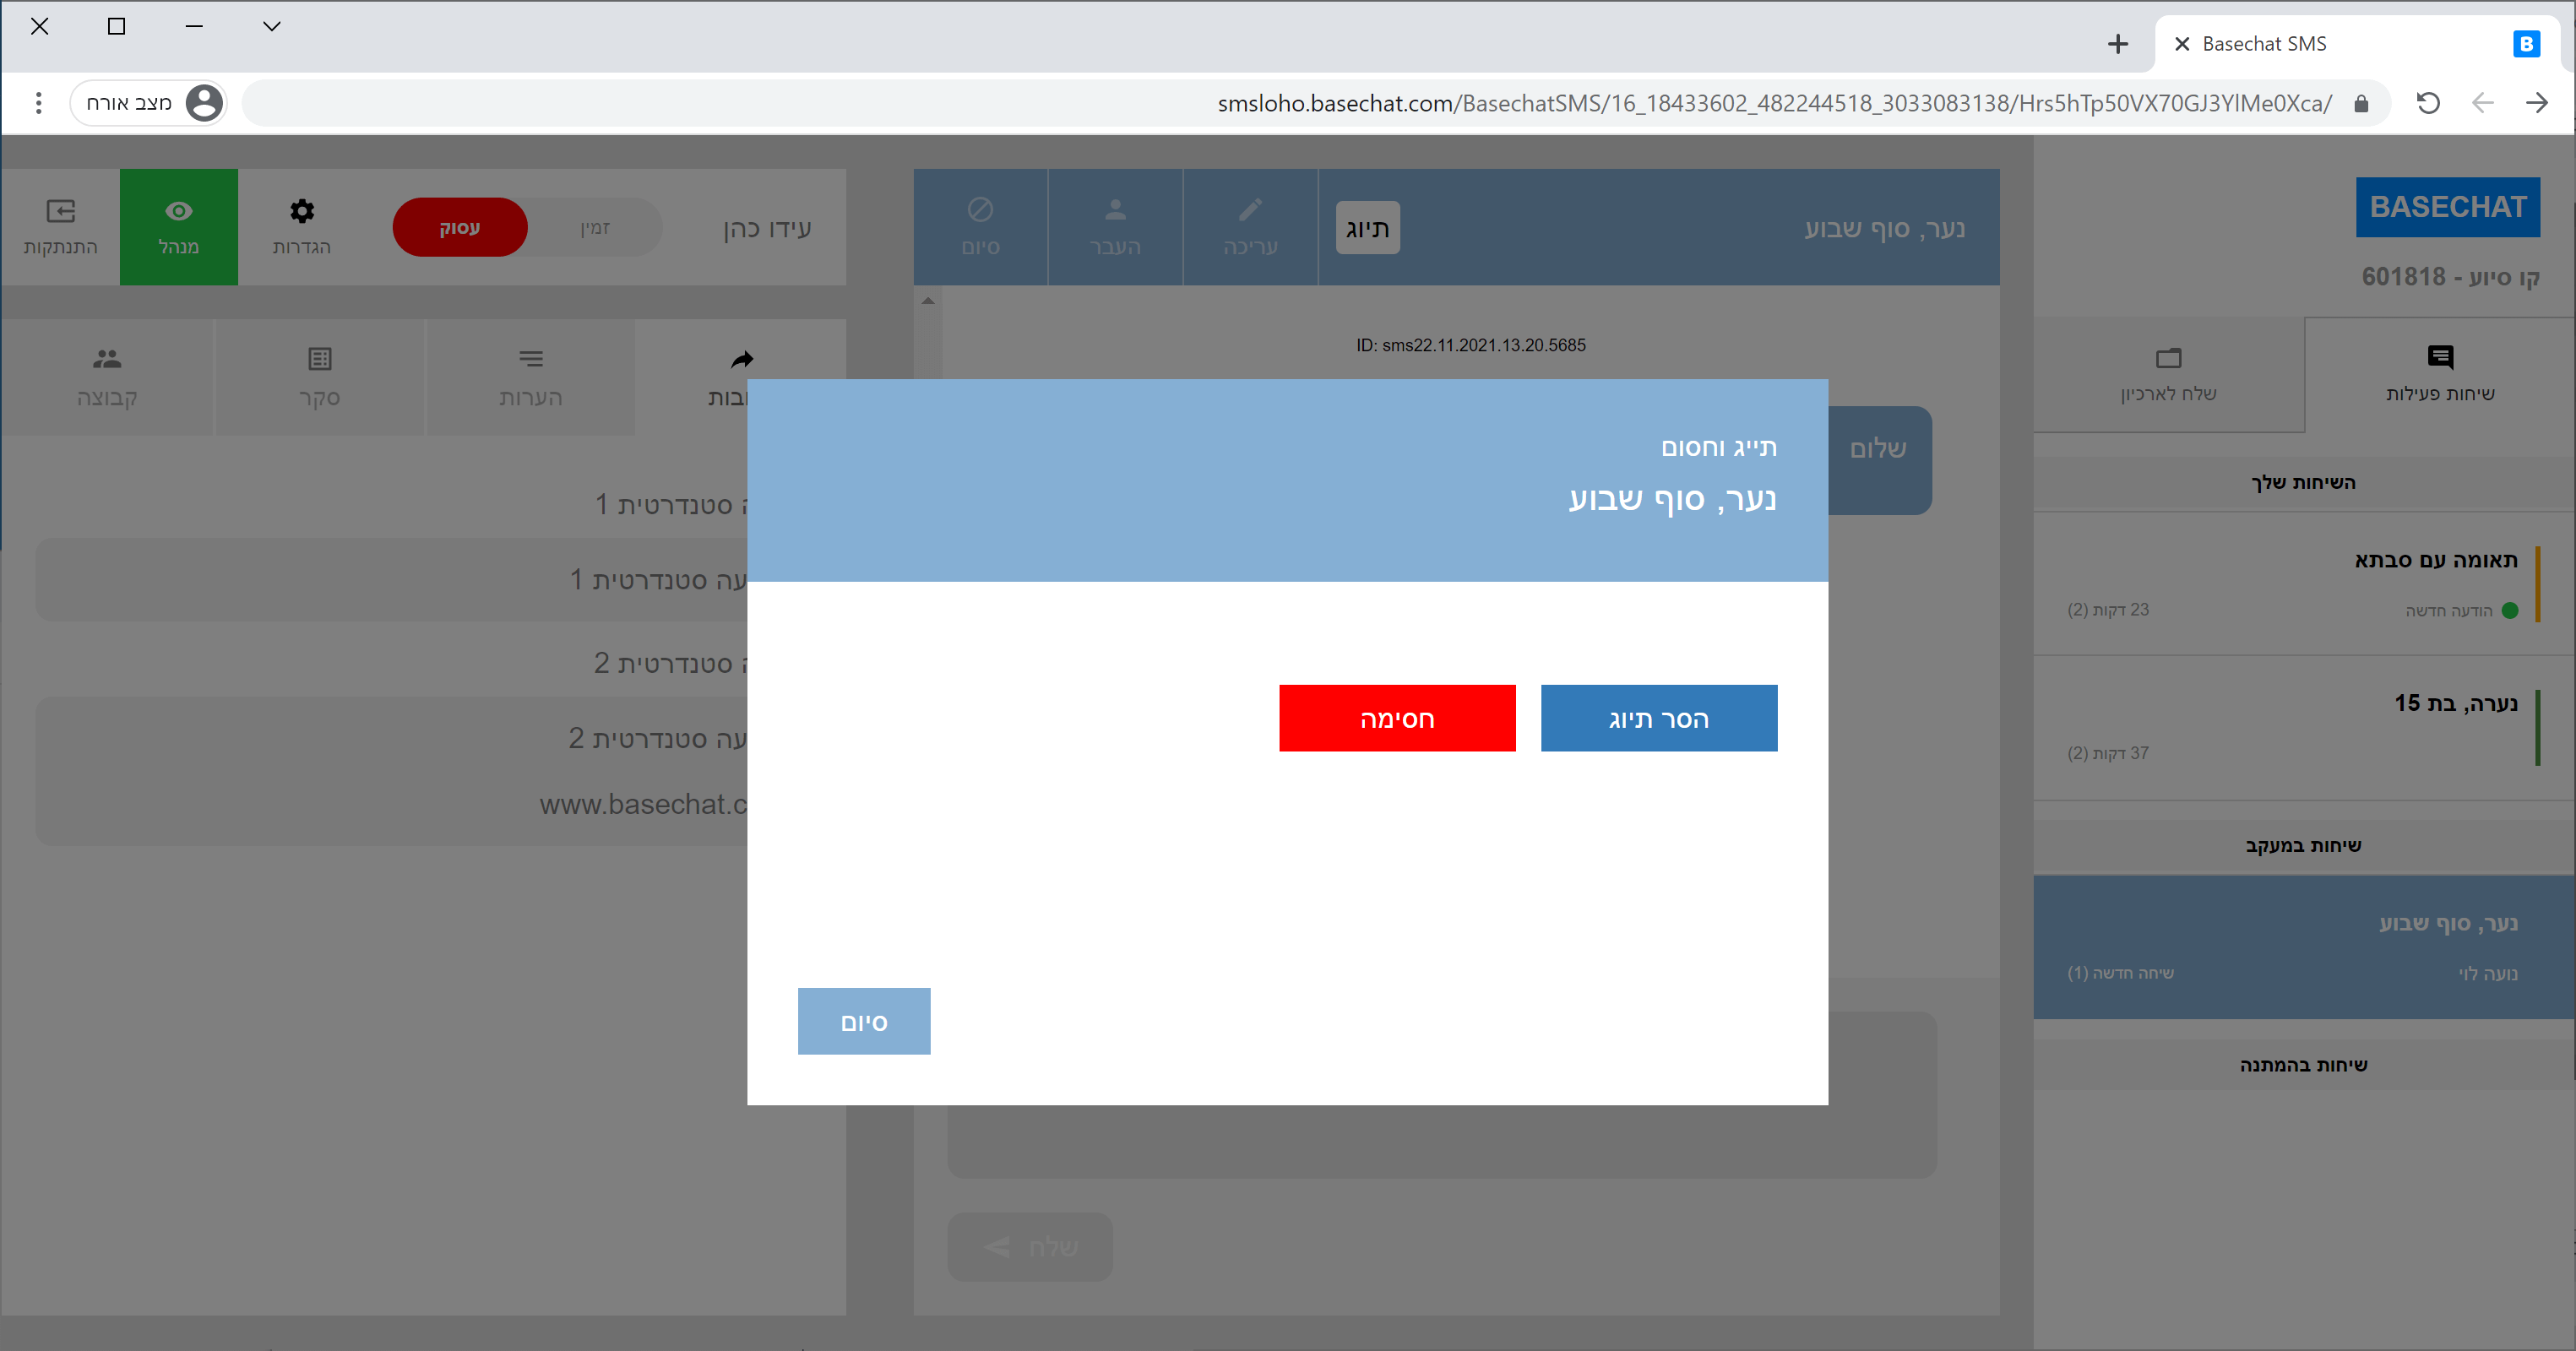
Task: Switch status toggle to עסוק busy
Action: click(460, 227)
